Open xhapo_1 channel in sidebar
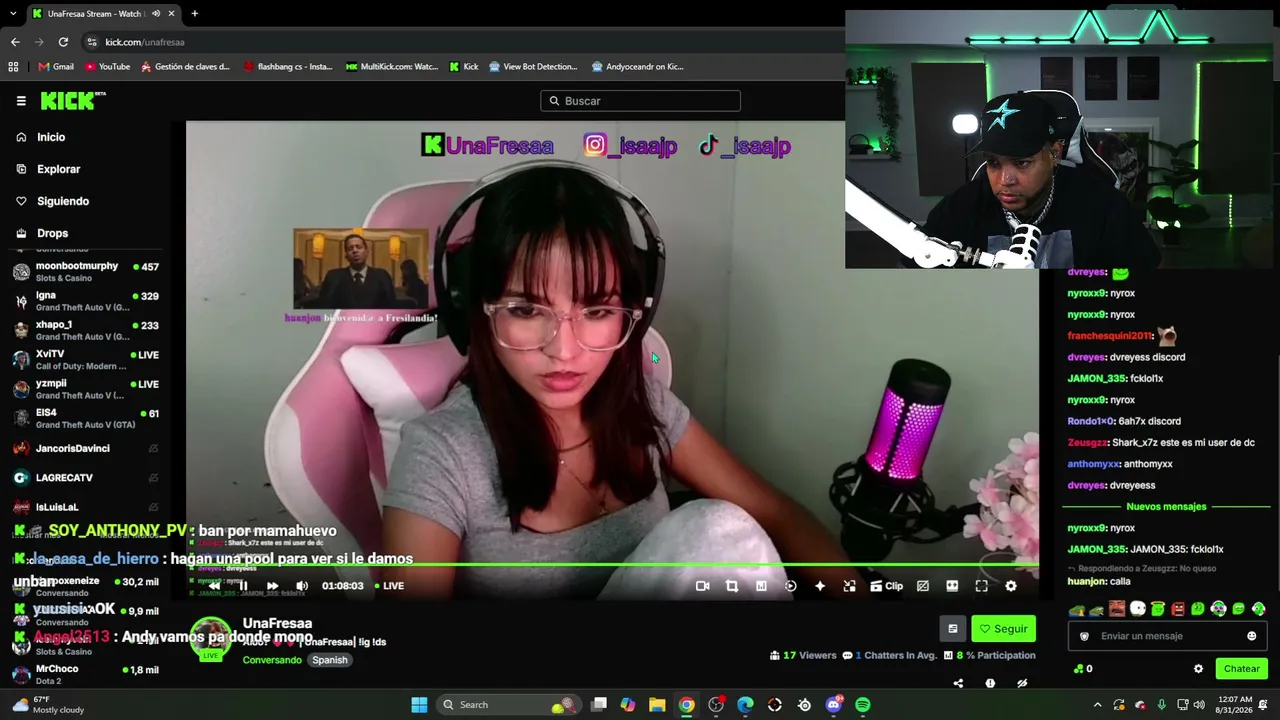 pyautogui.click(x=85, y=331)
